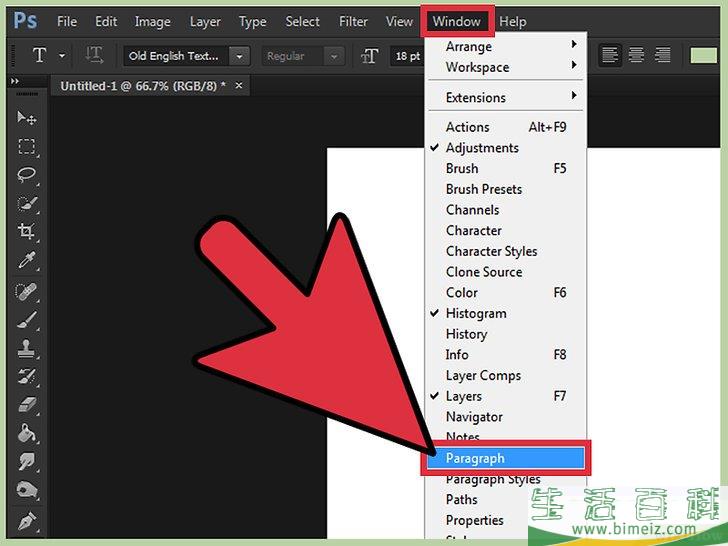This screenshot has height=546, width=728.
Task: Select the History Brush tool
Action: coord(26,376)
